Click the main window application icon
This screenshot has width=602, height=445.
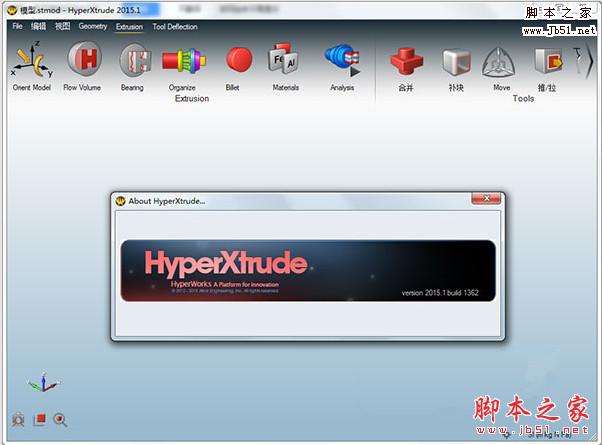12,10
